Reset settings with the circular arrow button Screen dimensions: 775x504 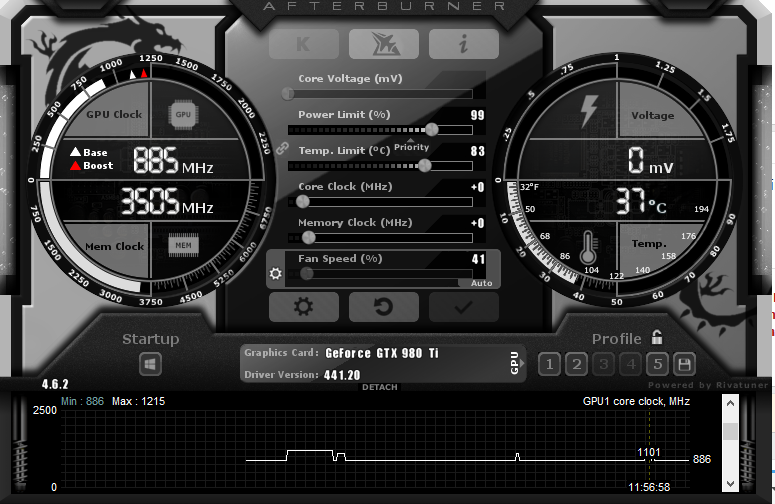click(384, 307)
